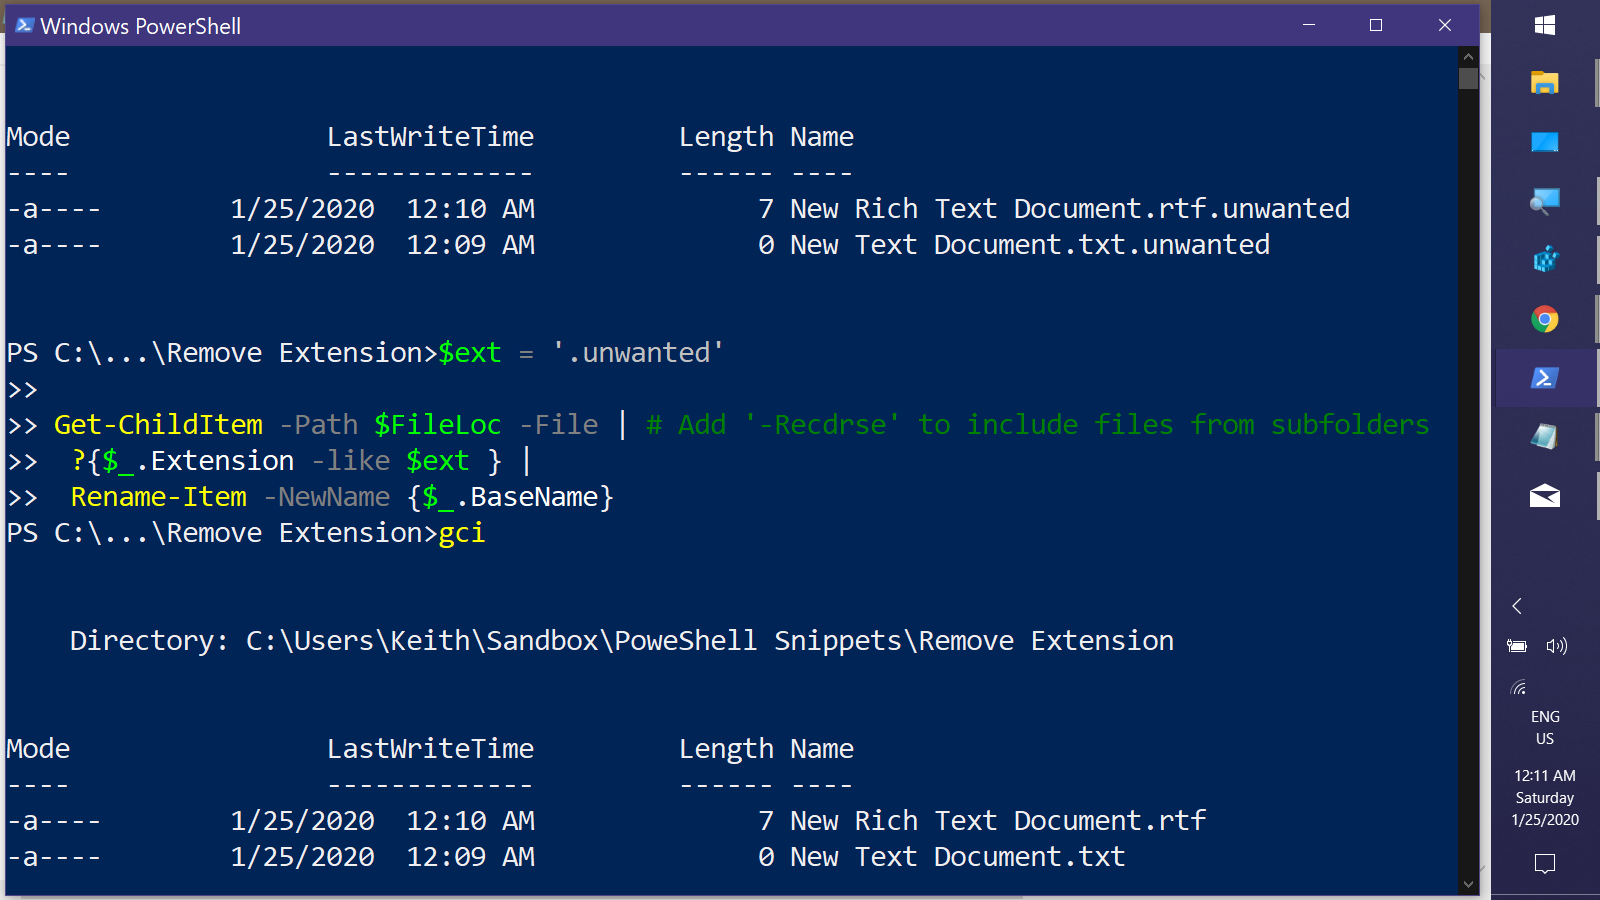Open the clock and calendar flyout
The image size is (1600, 900).
tap(1545, 798)
